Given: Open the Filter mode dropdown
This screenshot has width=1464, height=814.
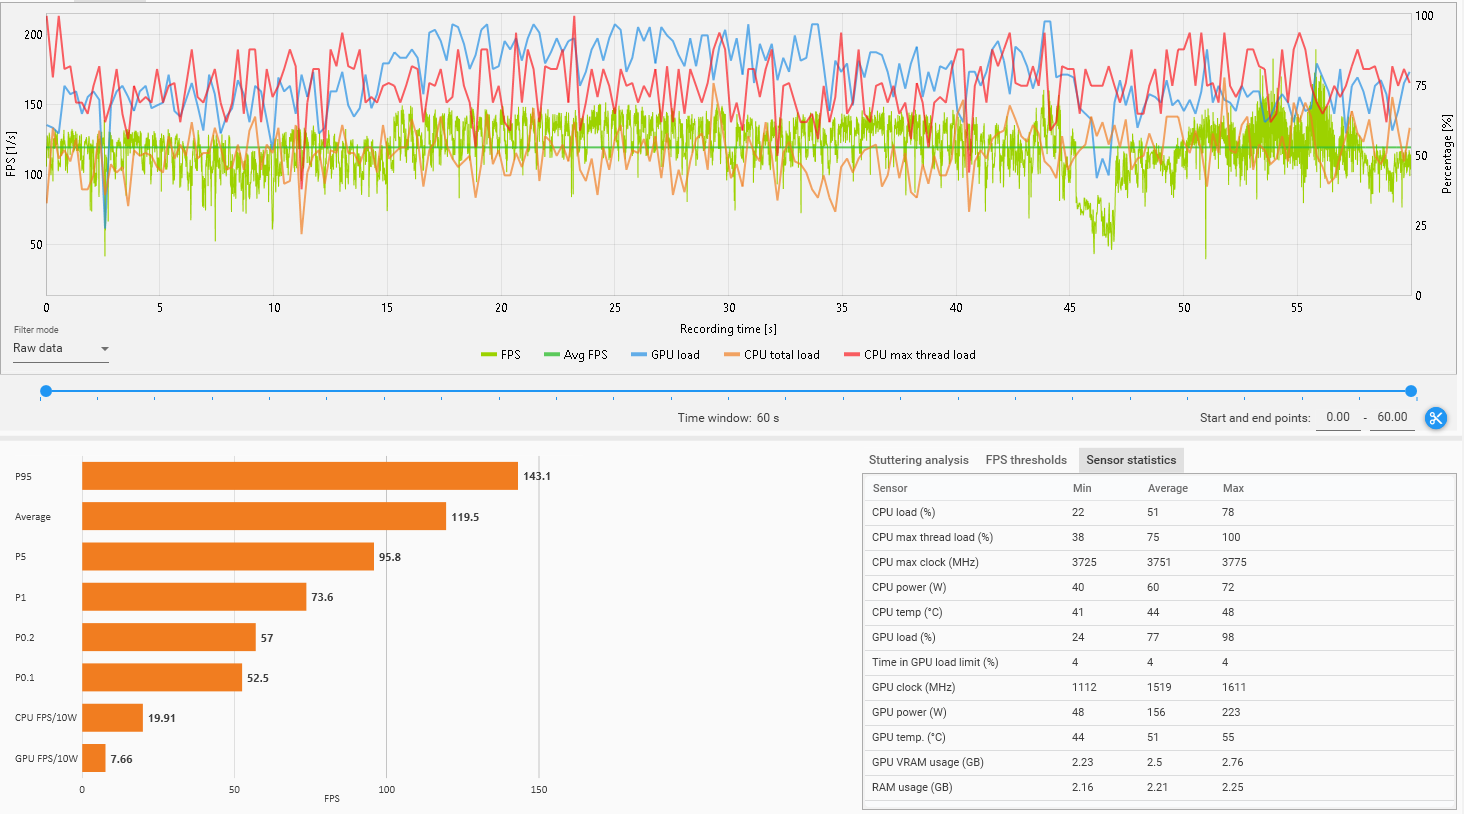Looking at the screenshot, I should pos(61,349).
